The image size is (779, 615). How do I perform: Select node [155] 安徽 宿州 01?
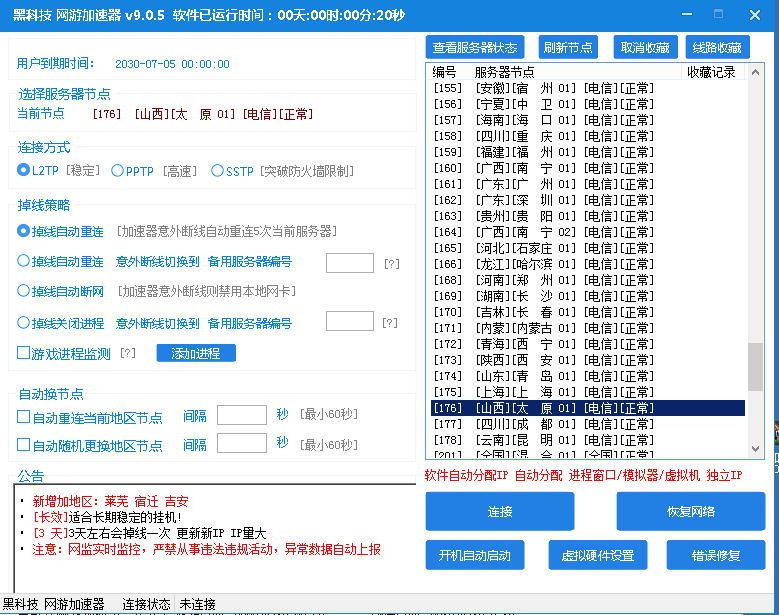click(x=588, y=88)
